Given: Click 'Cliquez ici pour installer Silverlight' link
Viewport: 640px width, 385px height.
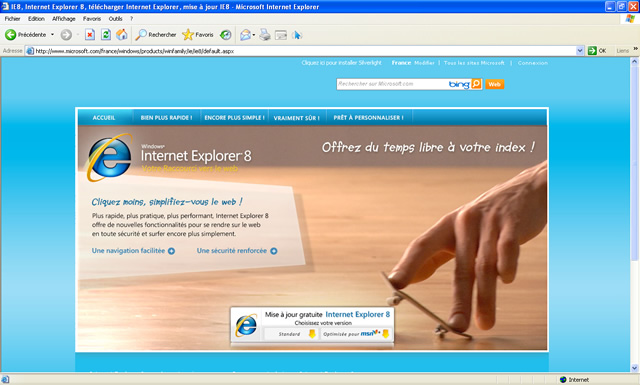Looking at the screenshot, I should pos(341,63).
